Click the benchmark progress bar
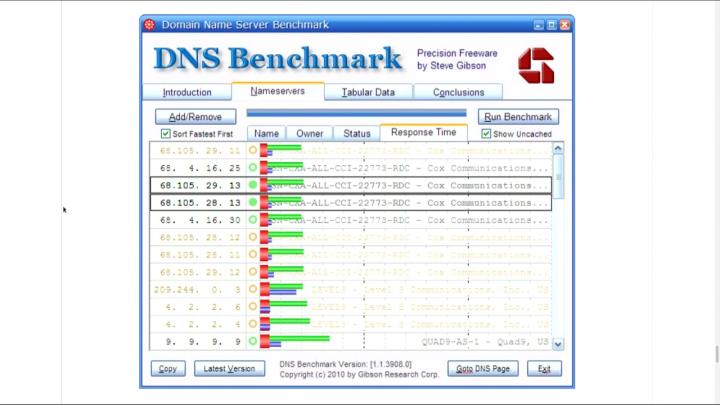720x405 pixels. pyautogui.click(x=356, y=113)
